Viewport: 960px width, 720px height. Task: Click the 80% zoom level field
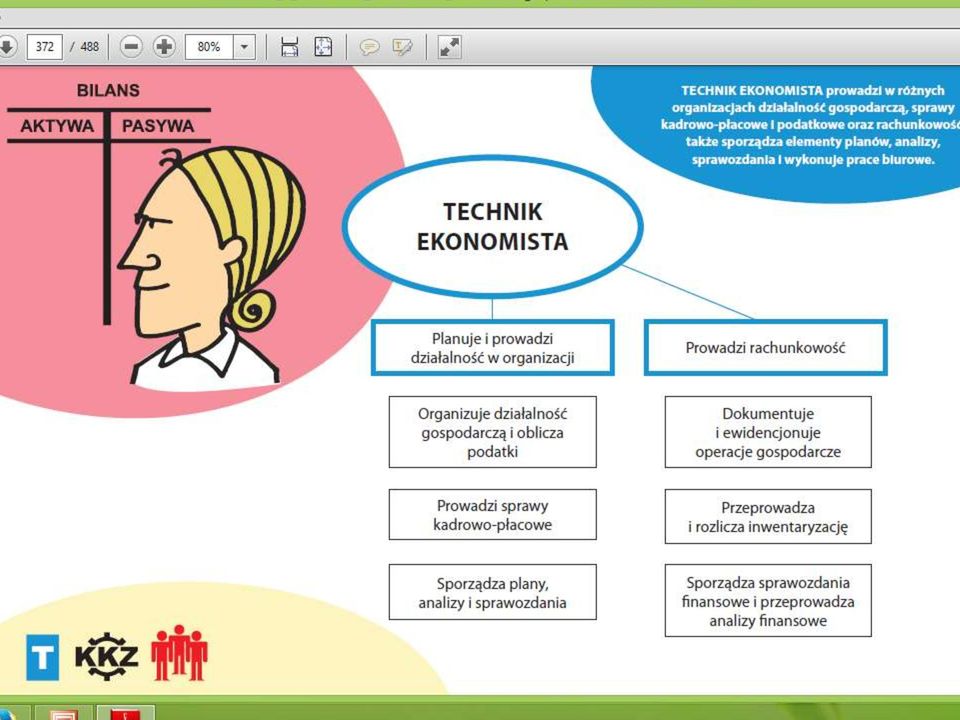(209, 47)
